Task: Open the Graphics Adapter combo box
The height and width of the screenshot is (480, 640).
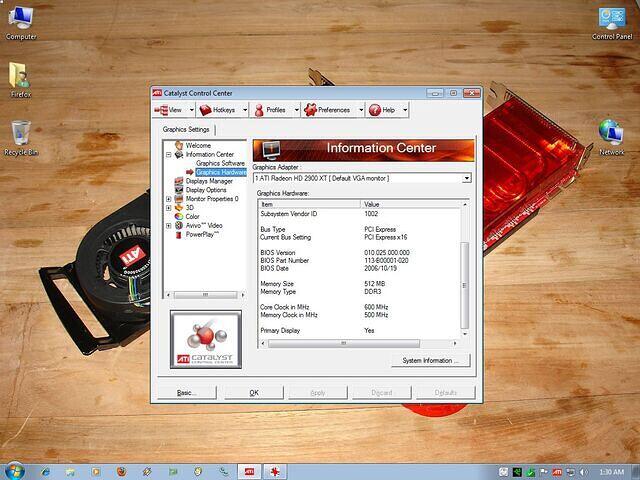Action: click(x=362, y=178)
